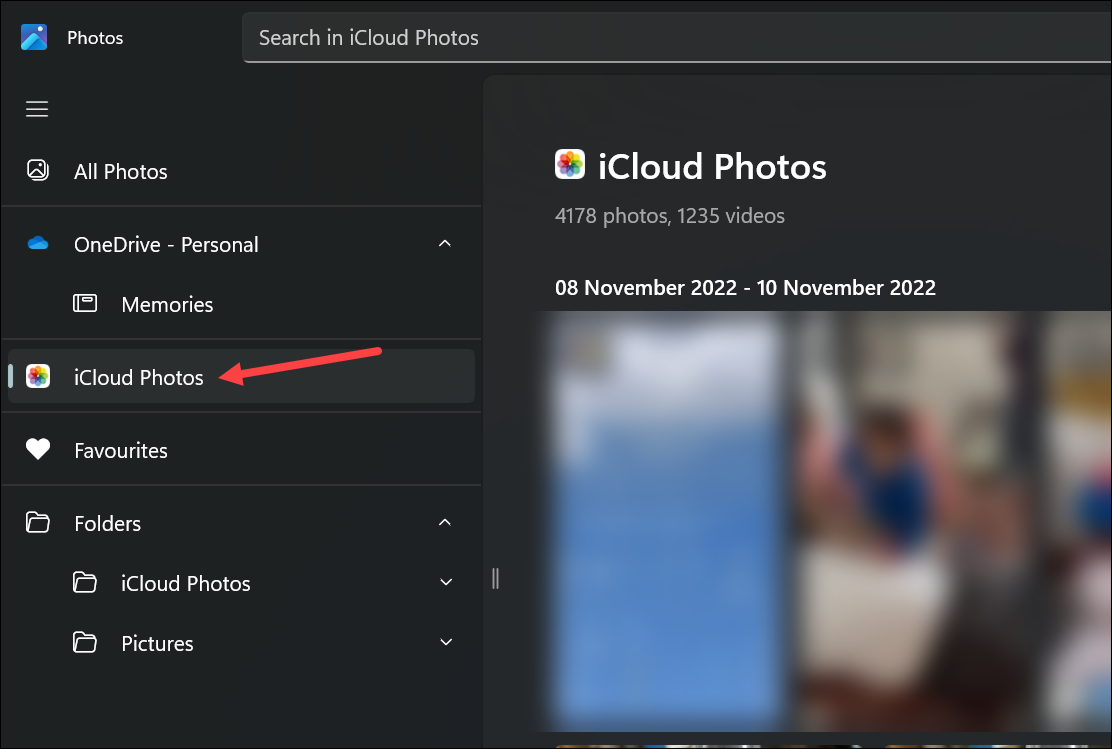Viewport: 1112px width, 749px height.
Task: Collapse the Folders section
Action: [x=445, y=522]
